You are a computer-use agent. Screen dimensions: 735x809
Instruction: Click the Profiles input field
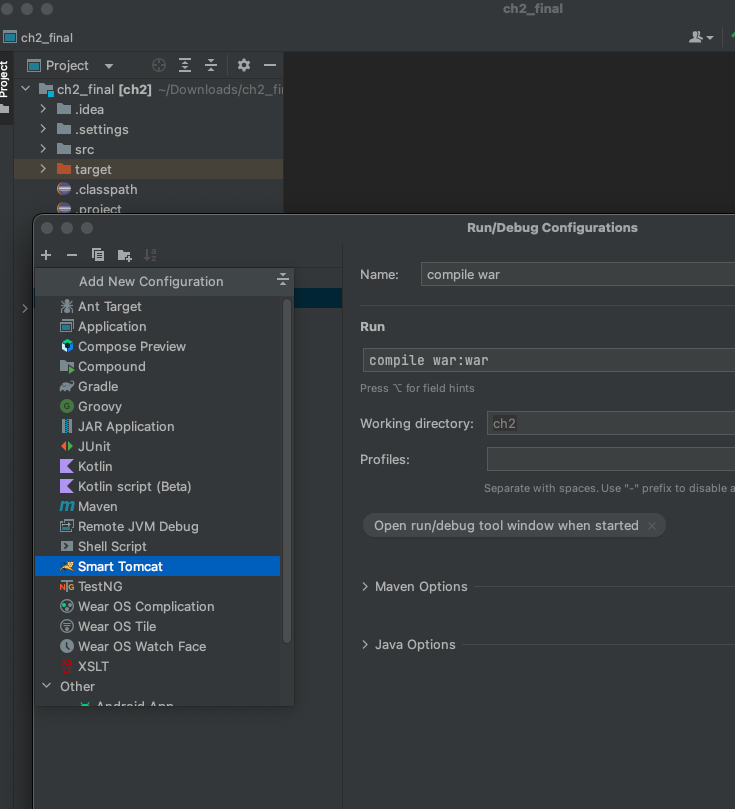pos(611,459)
